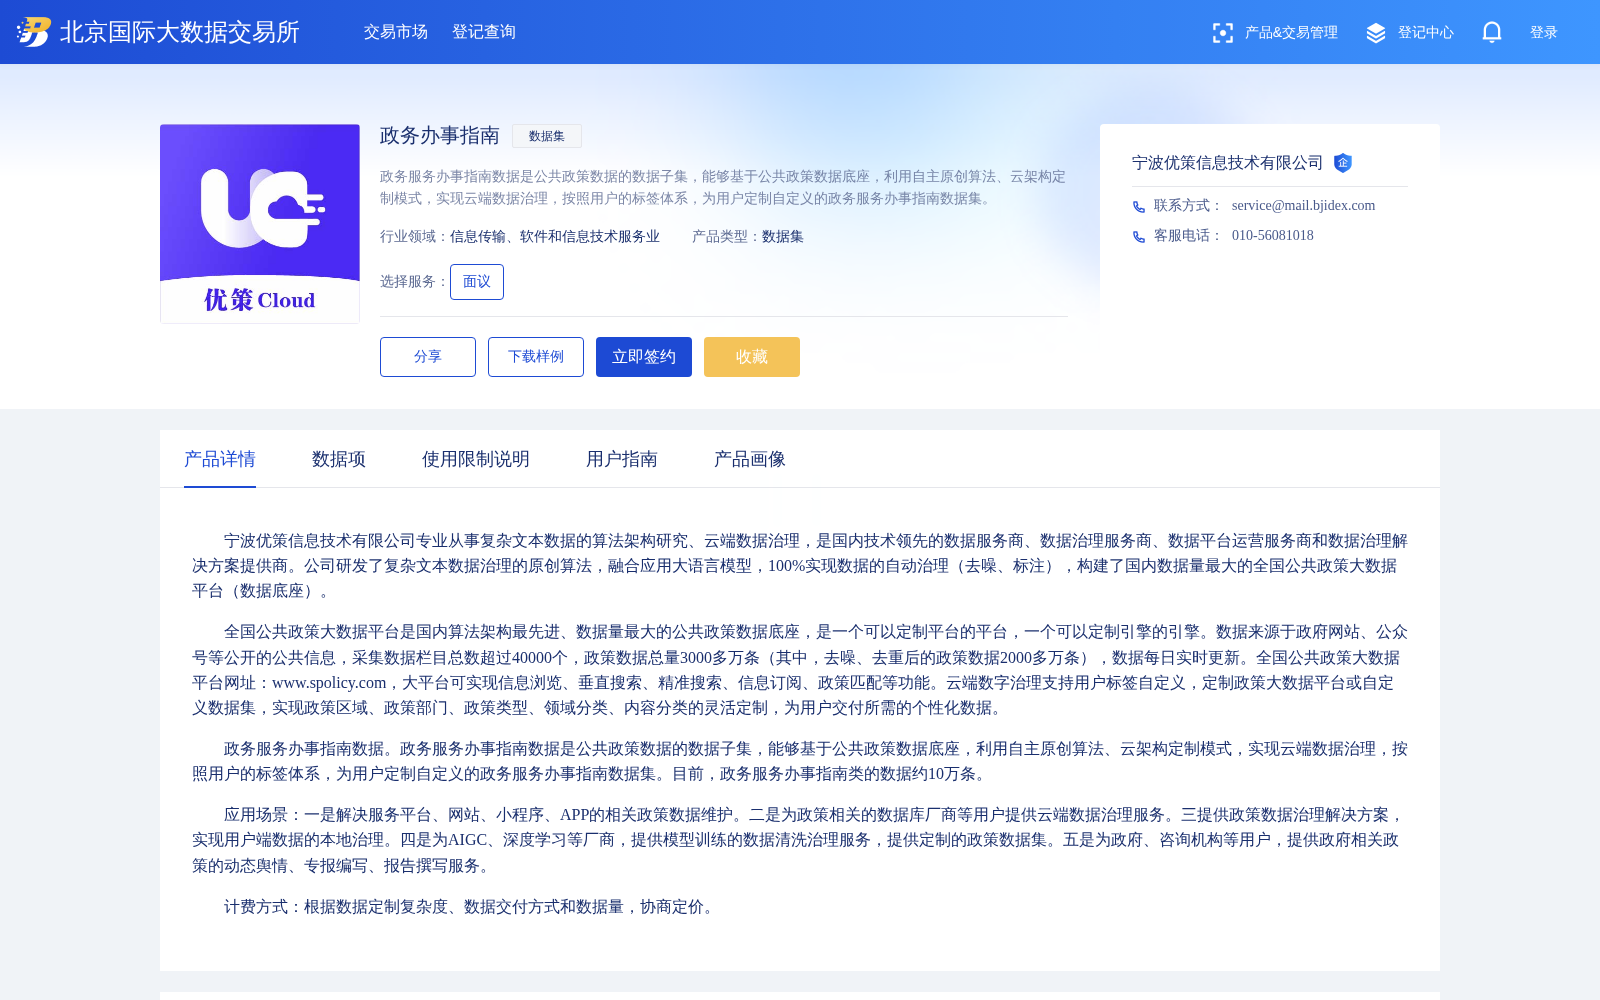Open 登记中心 menu
The width and height of the screenshot is (1600, 1000).
point(1426,33)
